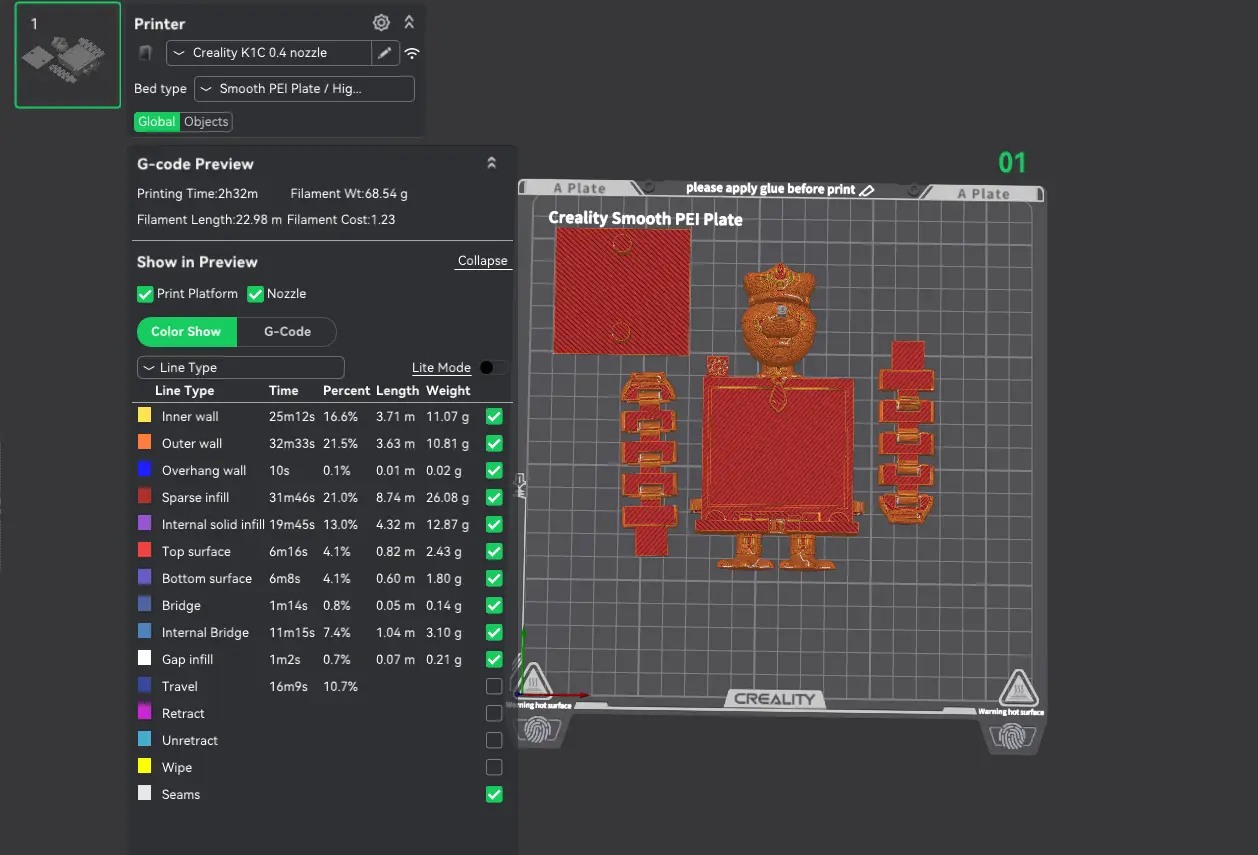
Task: Click the large square panel top-left of plate
Action: click(622, 290)
